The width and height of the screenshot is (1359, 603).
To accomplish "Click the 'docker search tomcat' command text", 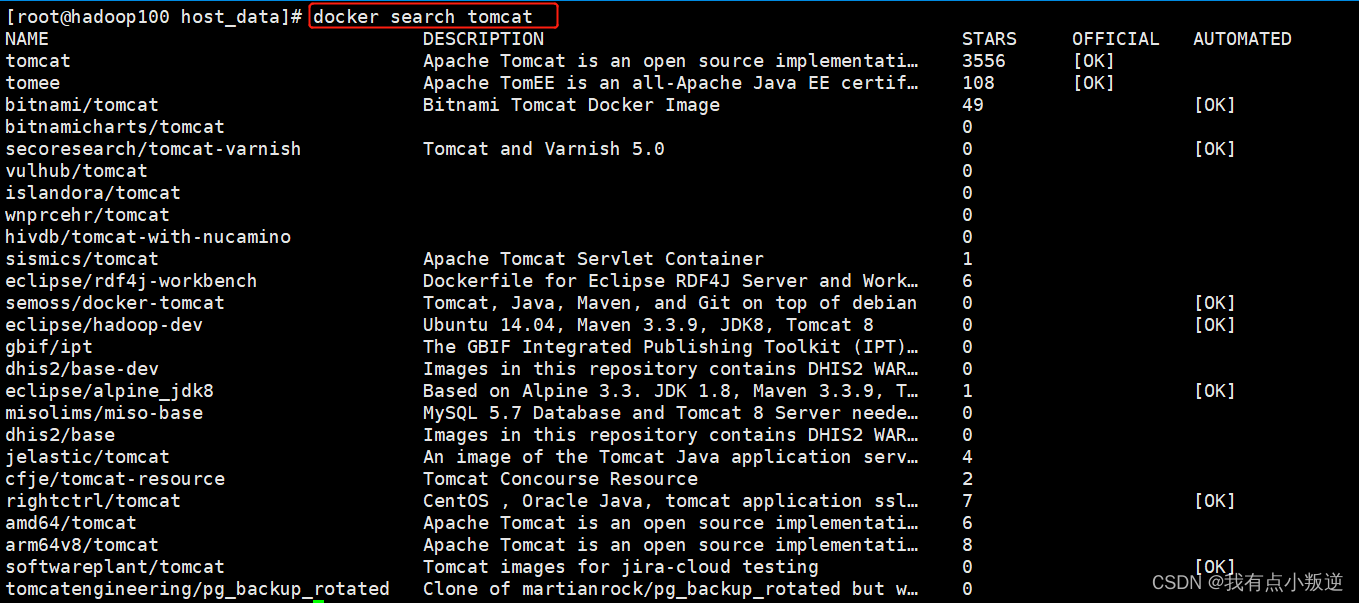I will tap(423, 17).
